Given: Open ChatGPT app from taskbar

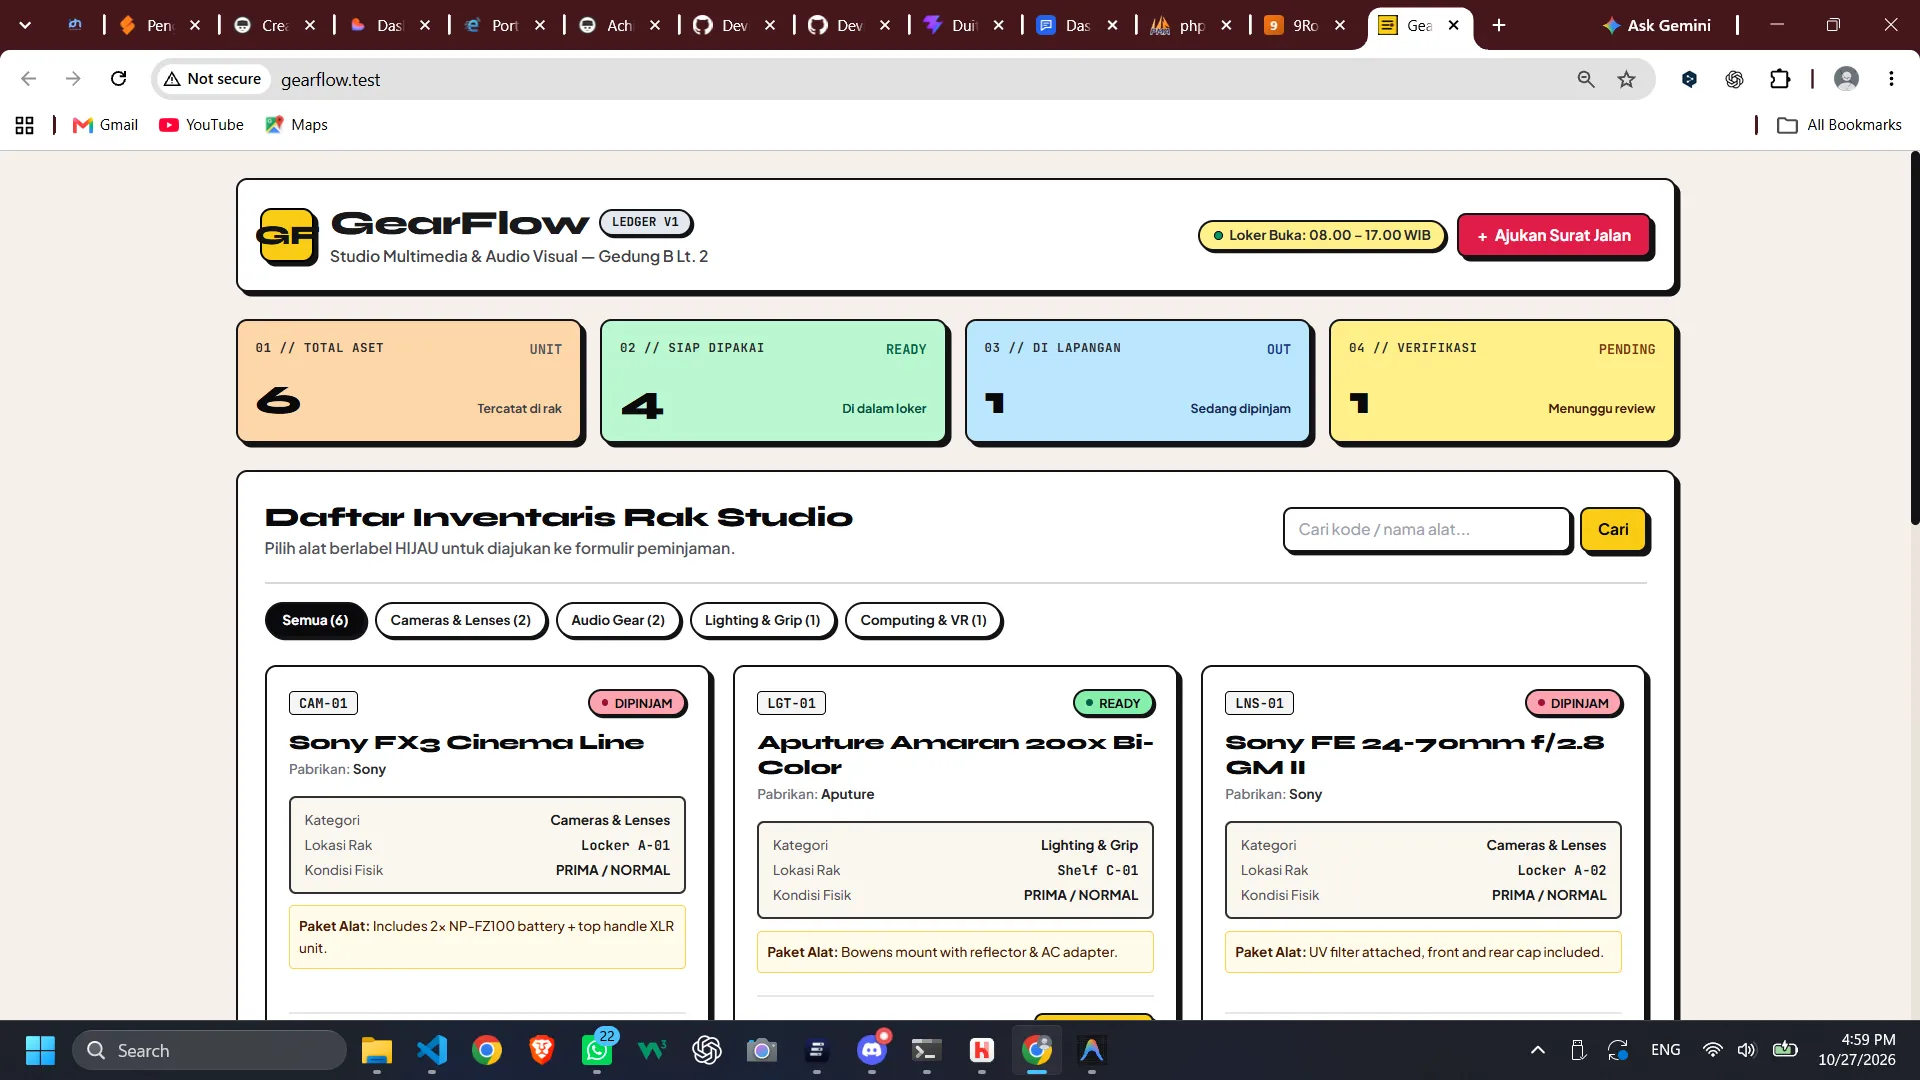Looking at the screenshot, I should [707, 1050].
